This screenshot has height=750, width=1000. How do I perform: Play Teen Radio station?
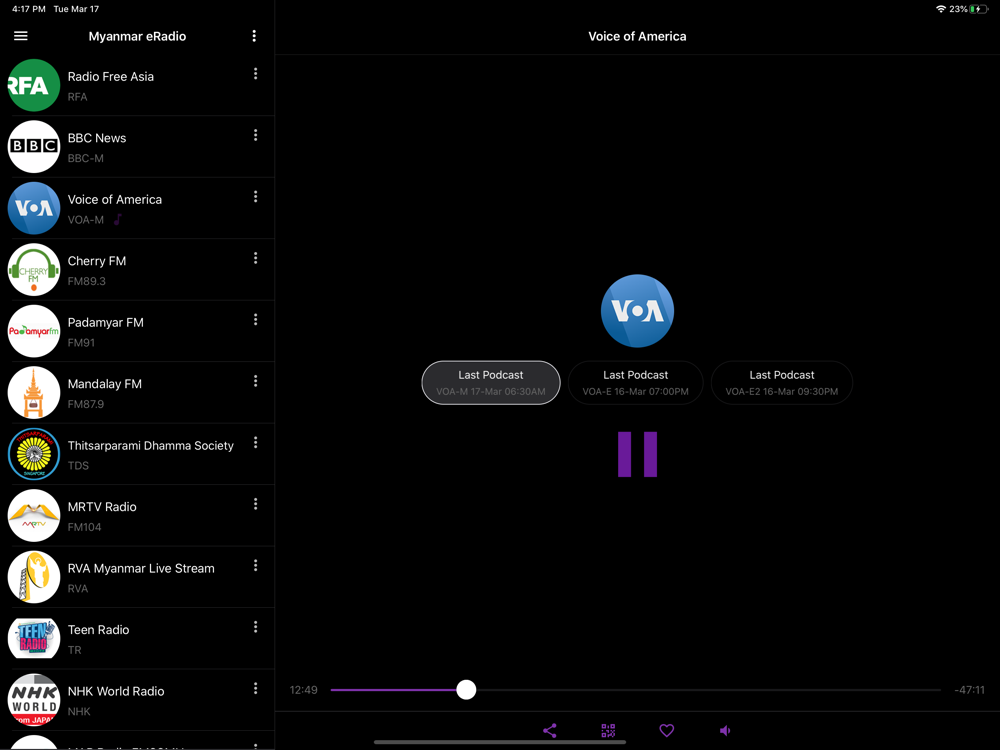tap(137, 638)
